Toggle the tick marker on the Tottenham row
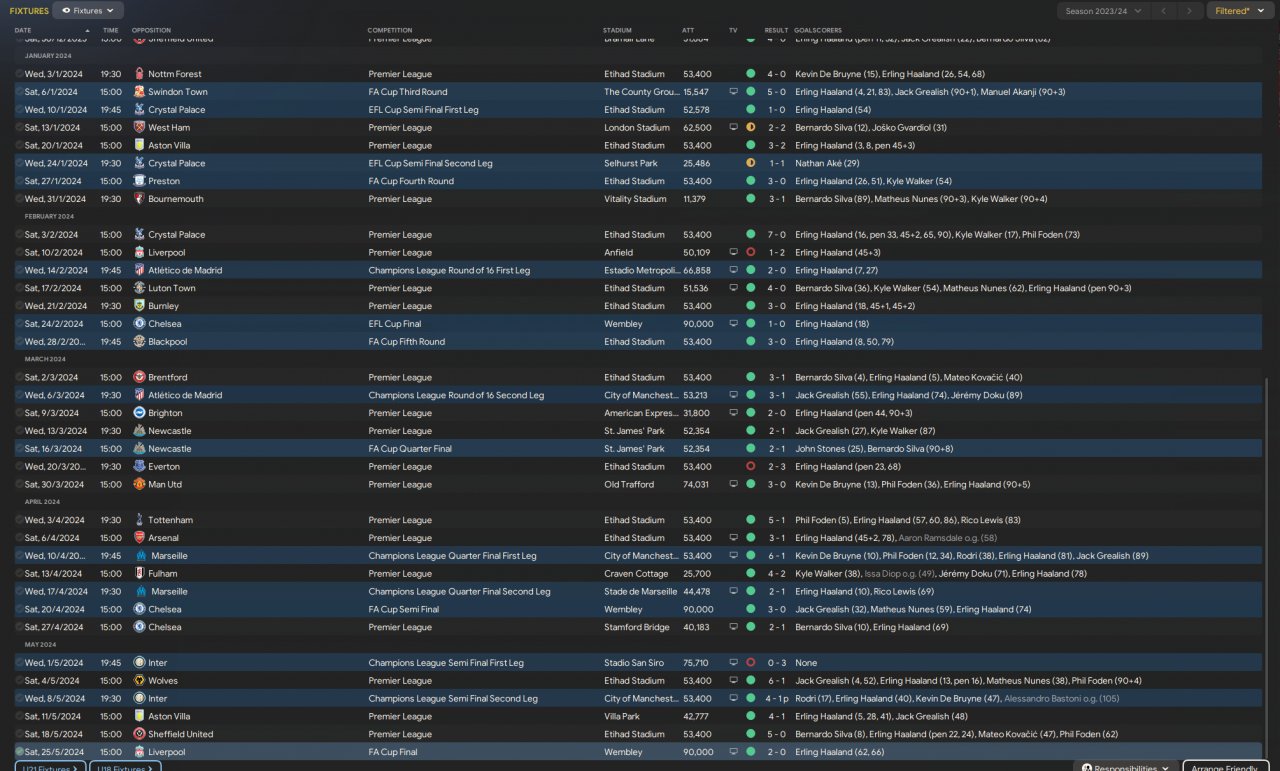This screenshot has height=771, width=1280. [x=19, y=520]
